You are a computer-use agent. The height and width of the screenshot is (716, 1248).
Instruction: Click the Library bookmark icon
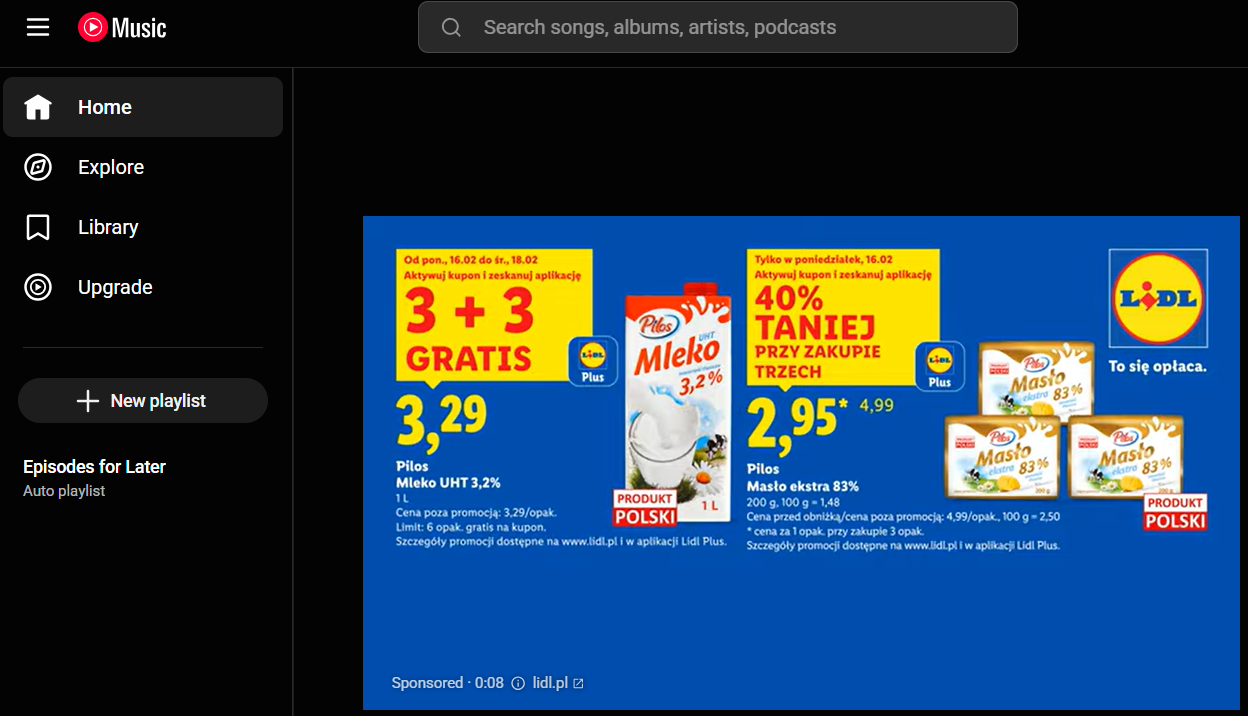[x=38, y=227]
